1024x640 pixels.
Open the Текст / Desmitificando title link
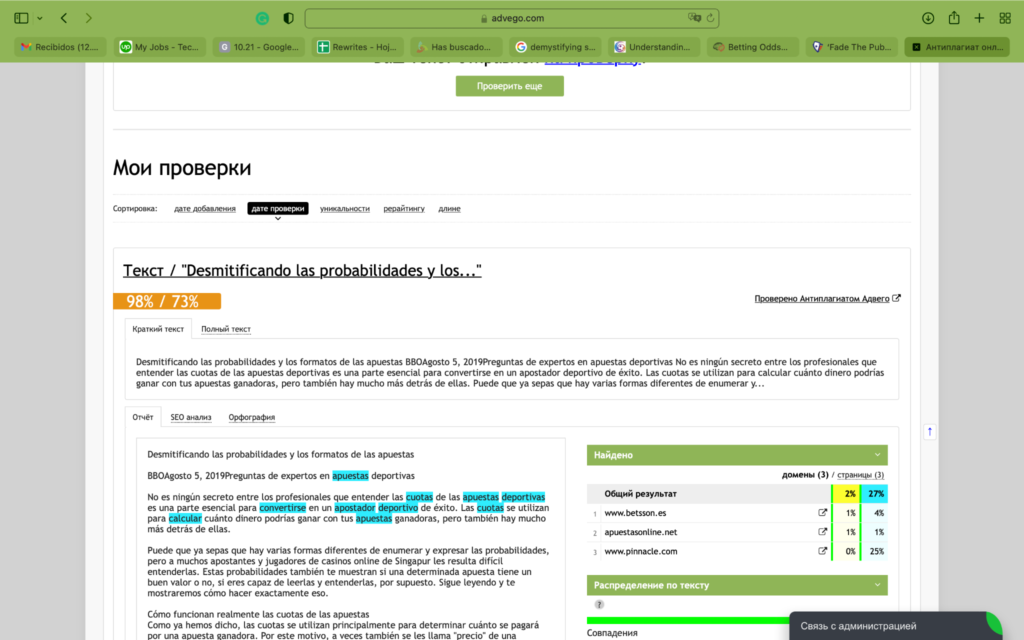302,270
